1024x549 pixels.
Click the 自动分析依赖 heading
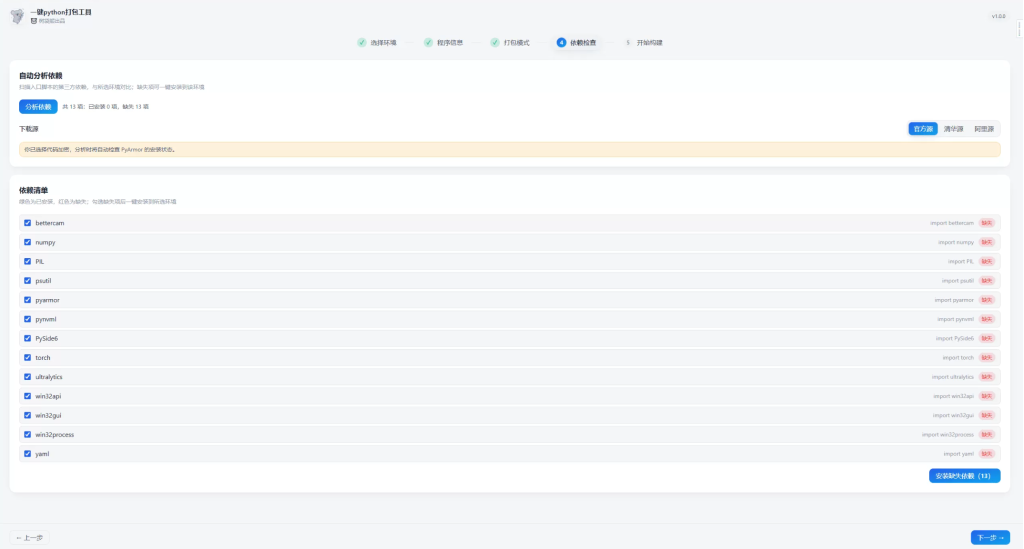40,76
